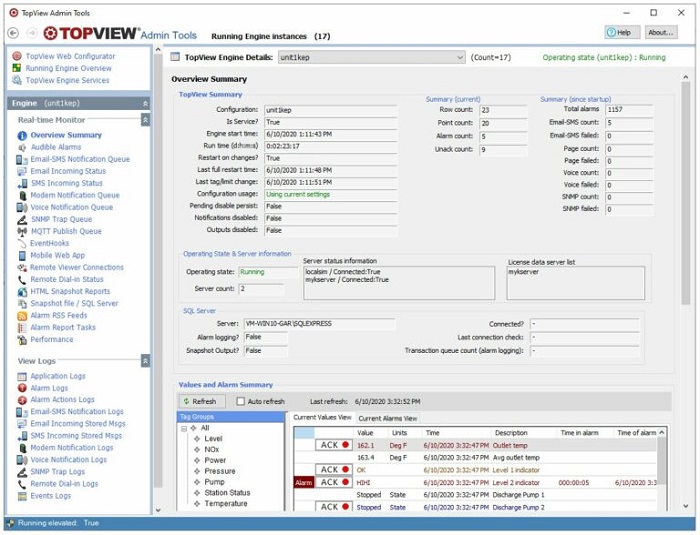Collapse the Engine (unit1kep) panel
Viewport: 700px width, 535px height.
tap(145, 103)
